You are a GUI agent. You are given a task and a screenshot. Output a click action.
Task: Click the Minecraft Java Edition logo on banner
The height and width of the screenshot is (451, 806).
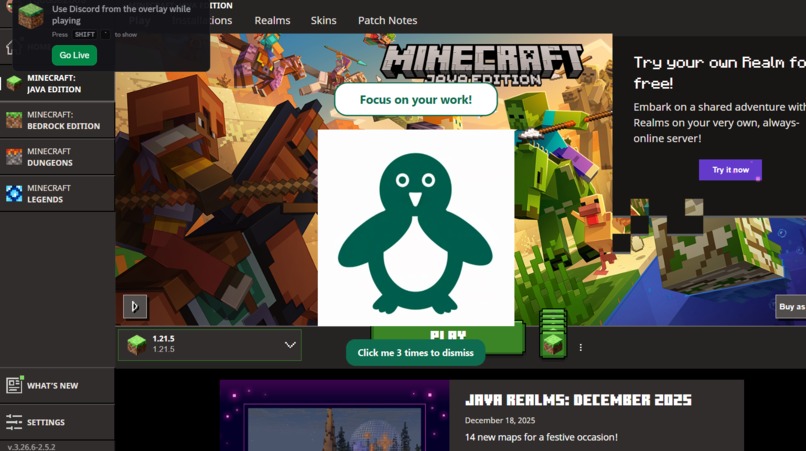482,64
